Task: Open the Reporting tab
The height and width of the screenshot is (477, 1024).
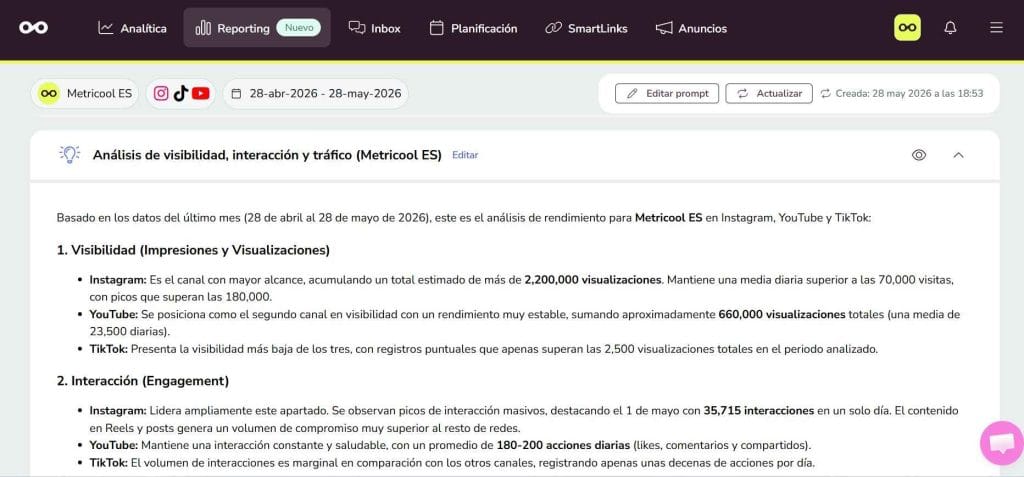Action: [x=257, y=28]
